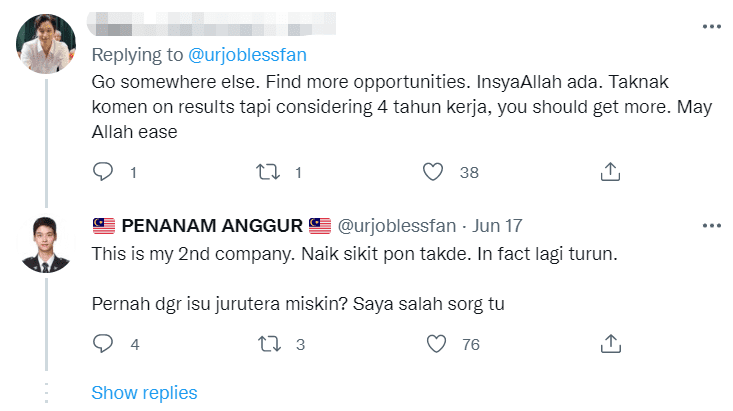
Task: Retweet the 'This is my 2nd company' tweet
Action: (x=269, y=344)
